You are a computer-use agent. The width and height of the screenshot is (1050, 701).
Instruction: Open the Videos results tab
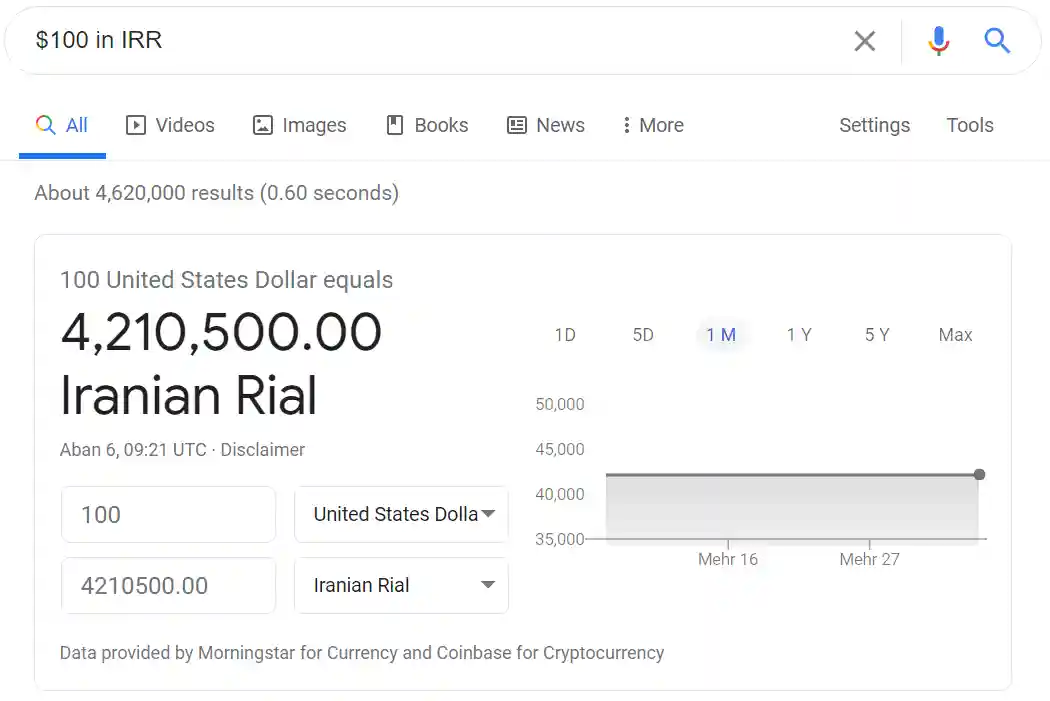tap(171, 125)
